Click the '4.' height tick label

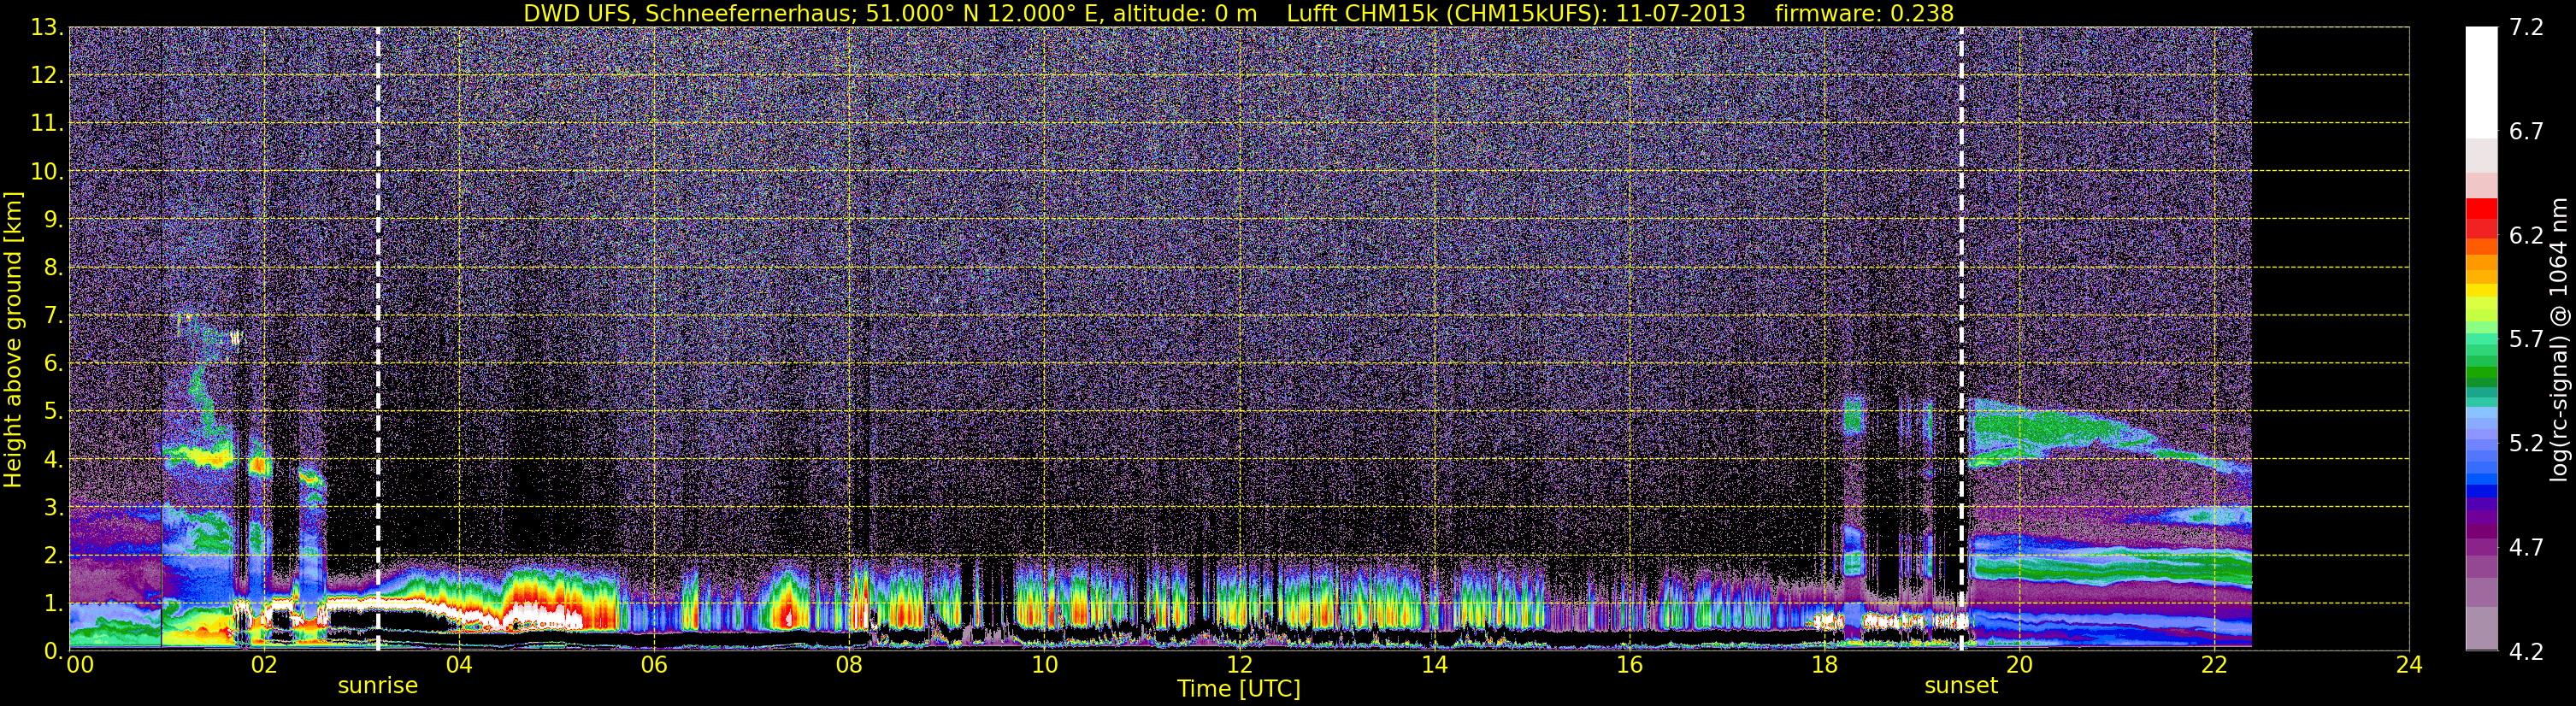coord(54,459)
